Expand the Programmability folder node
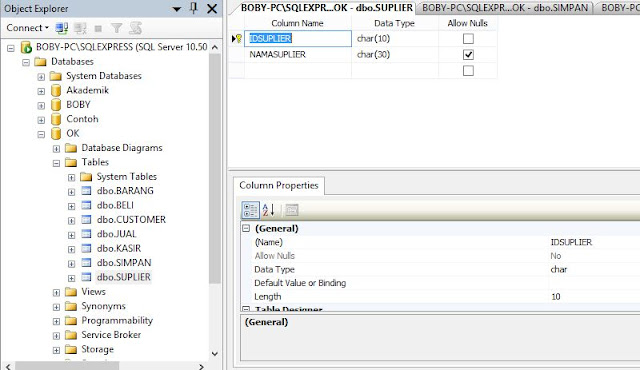Screen dimensions: 640x370 pyautogui.click(x=56, y=321)
